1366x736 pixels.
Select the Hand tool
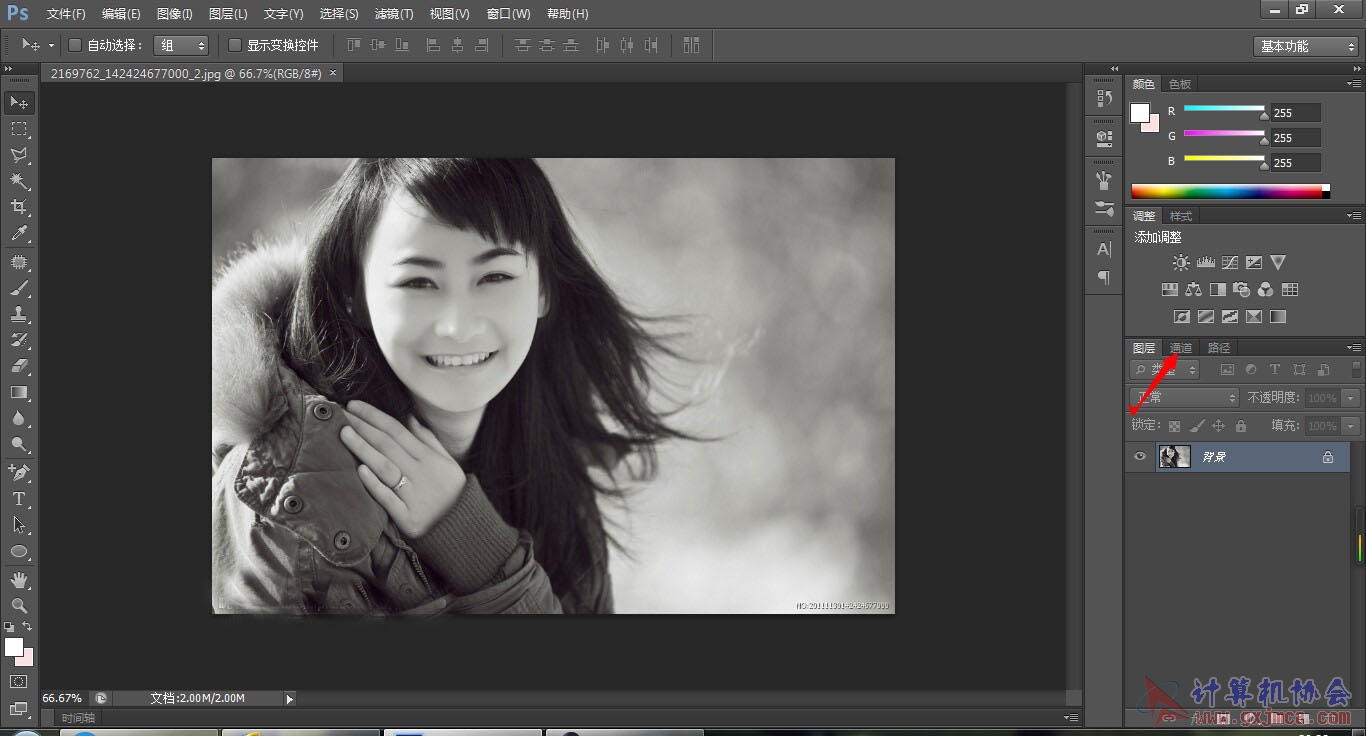coord(19,579)
